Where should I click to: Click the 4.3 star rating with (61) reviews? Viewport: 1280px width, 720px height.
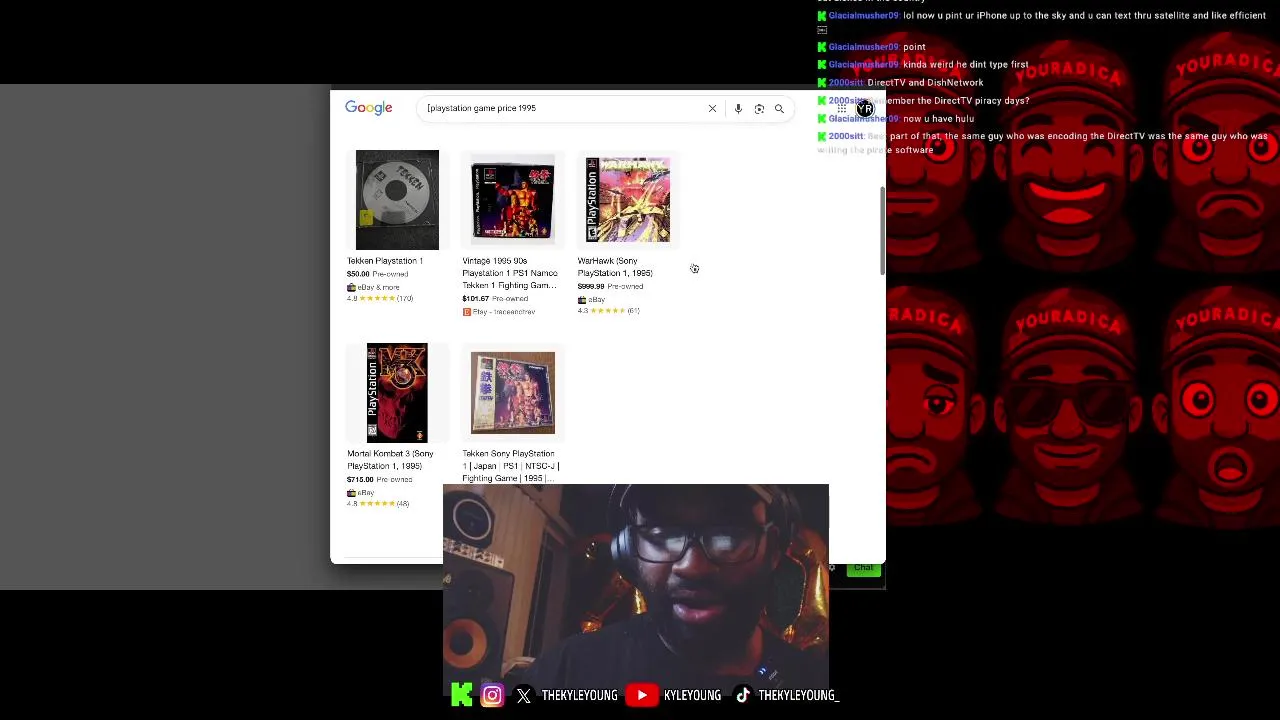click(x=608, y=310)
